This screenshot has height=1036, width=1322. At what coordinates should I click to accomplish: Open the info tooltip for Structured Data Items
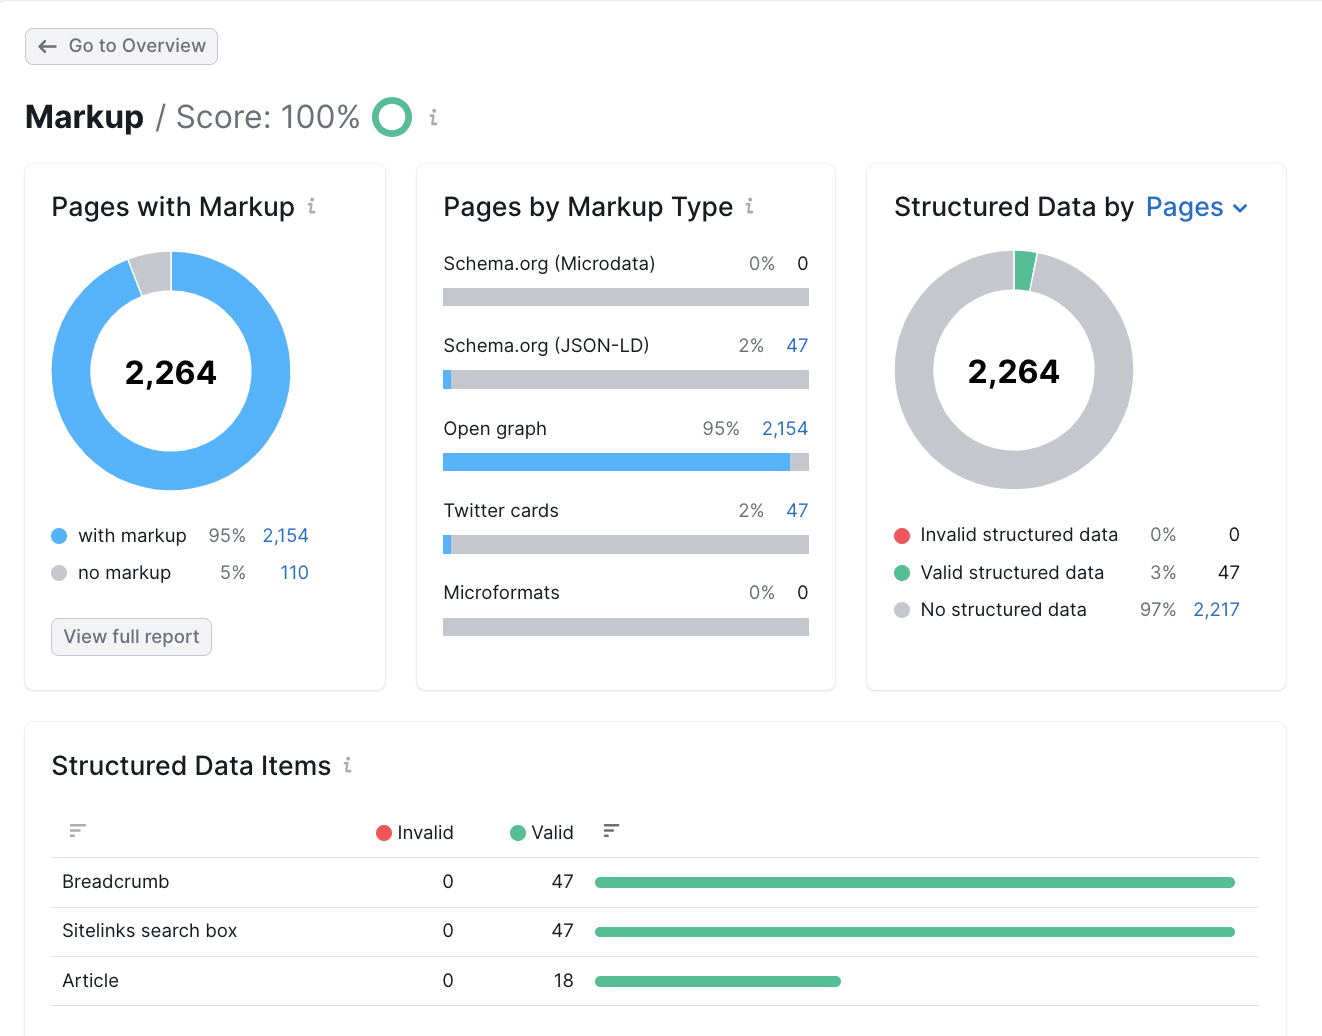point(347,765)
